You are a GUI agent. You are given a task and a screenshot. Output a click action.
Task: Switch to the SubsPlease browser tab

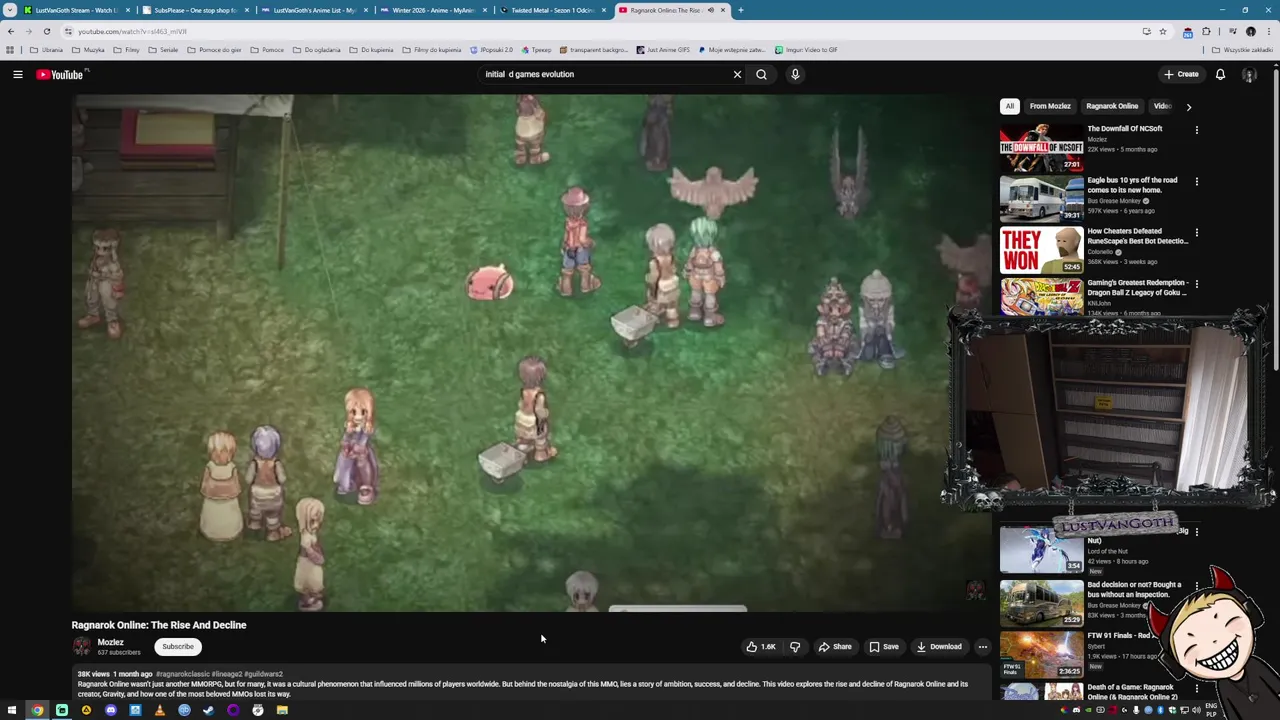pyautogui.click(x=193, y=10)
